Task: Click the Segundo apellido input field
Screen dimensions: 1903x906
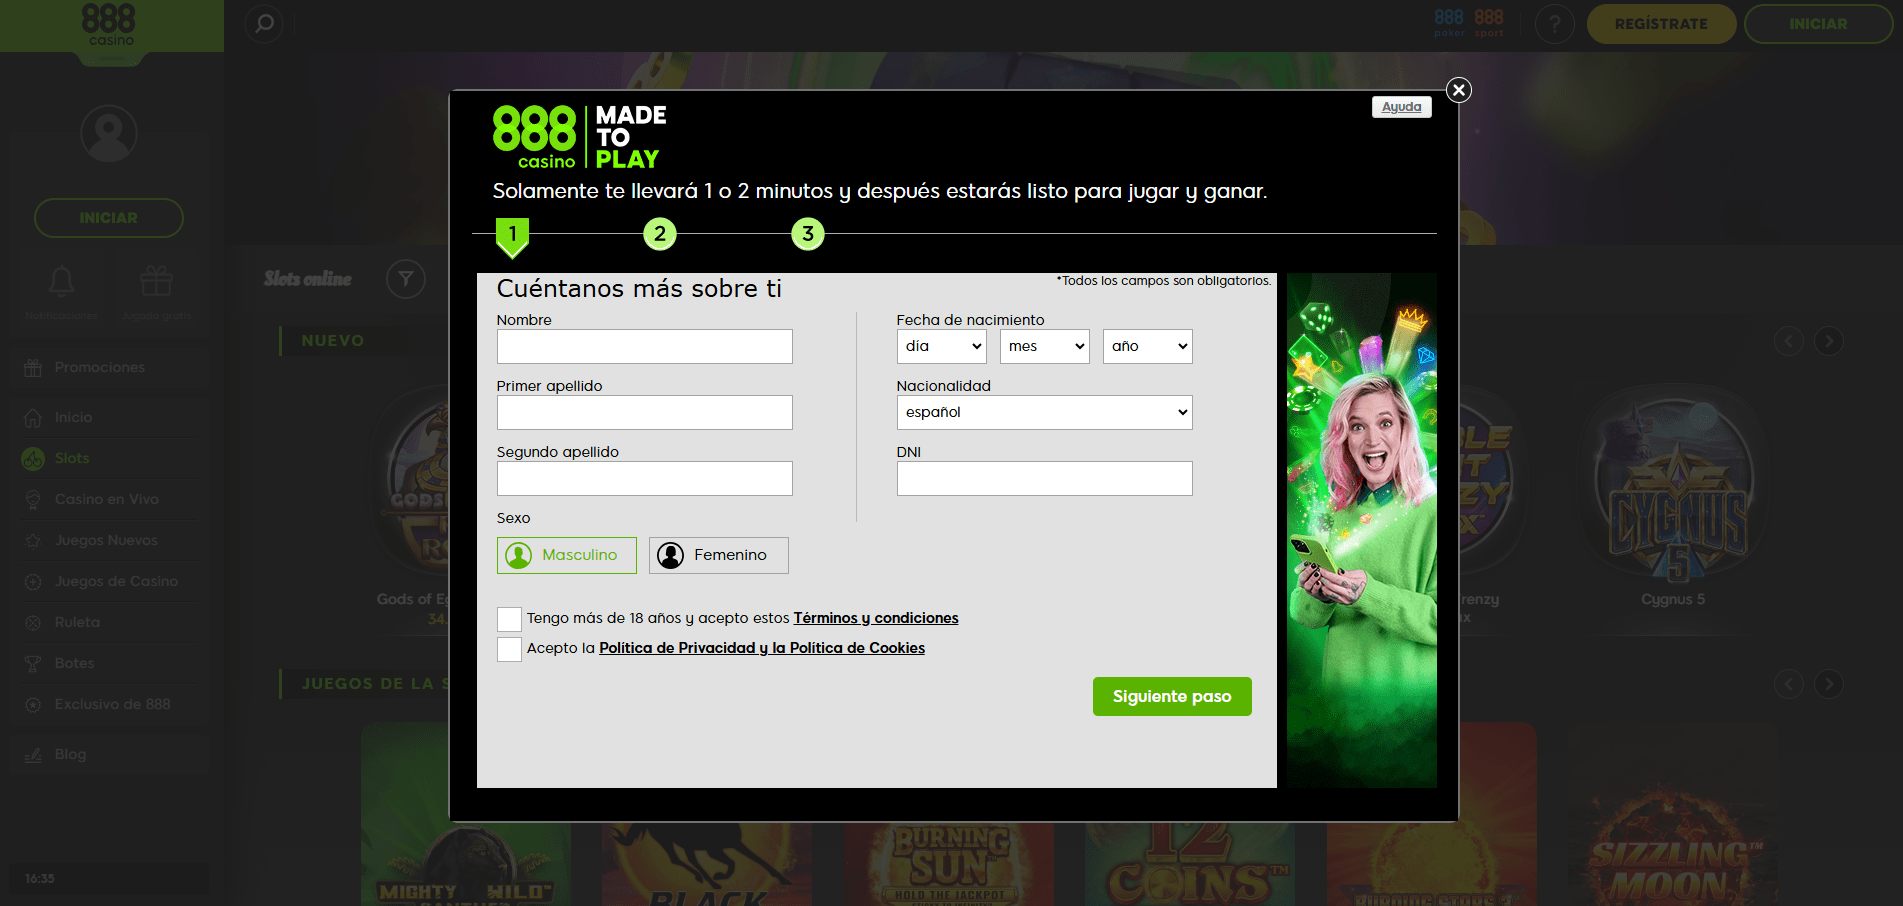Action: (645, 478)
